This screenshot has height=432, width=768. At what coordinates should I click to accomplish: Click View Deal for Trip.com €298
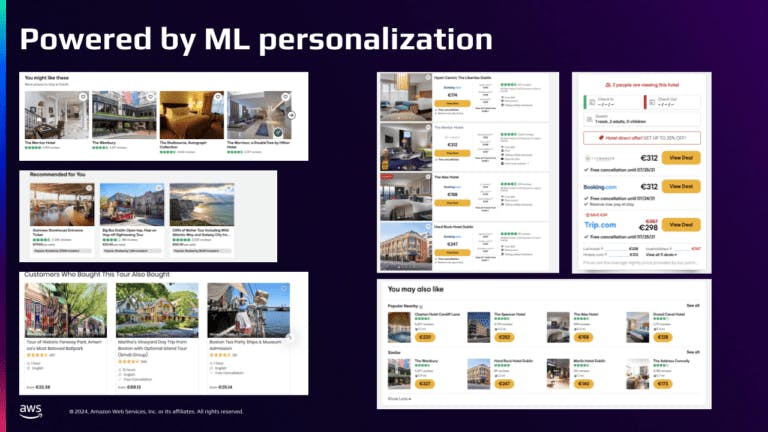point(683,226)
